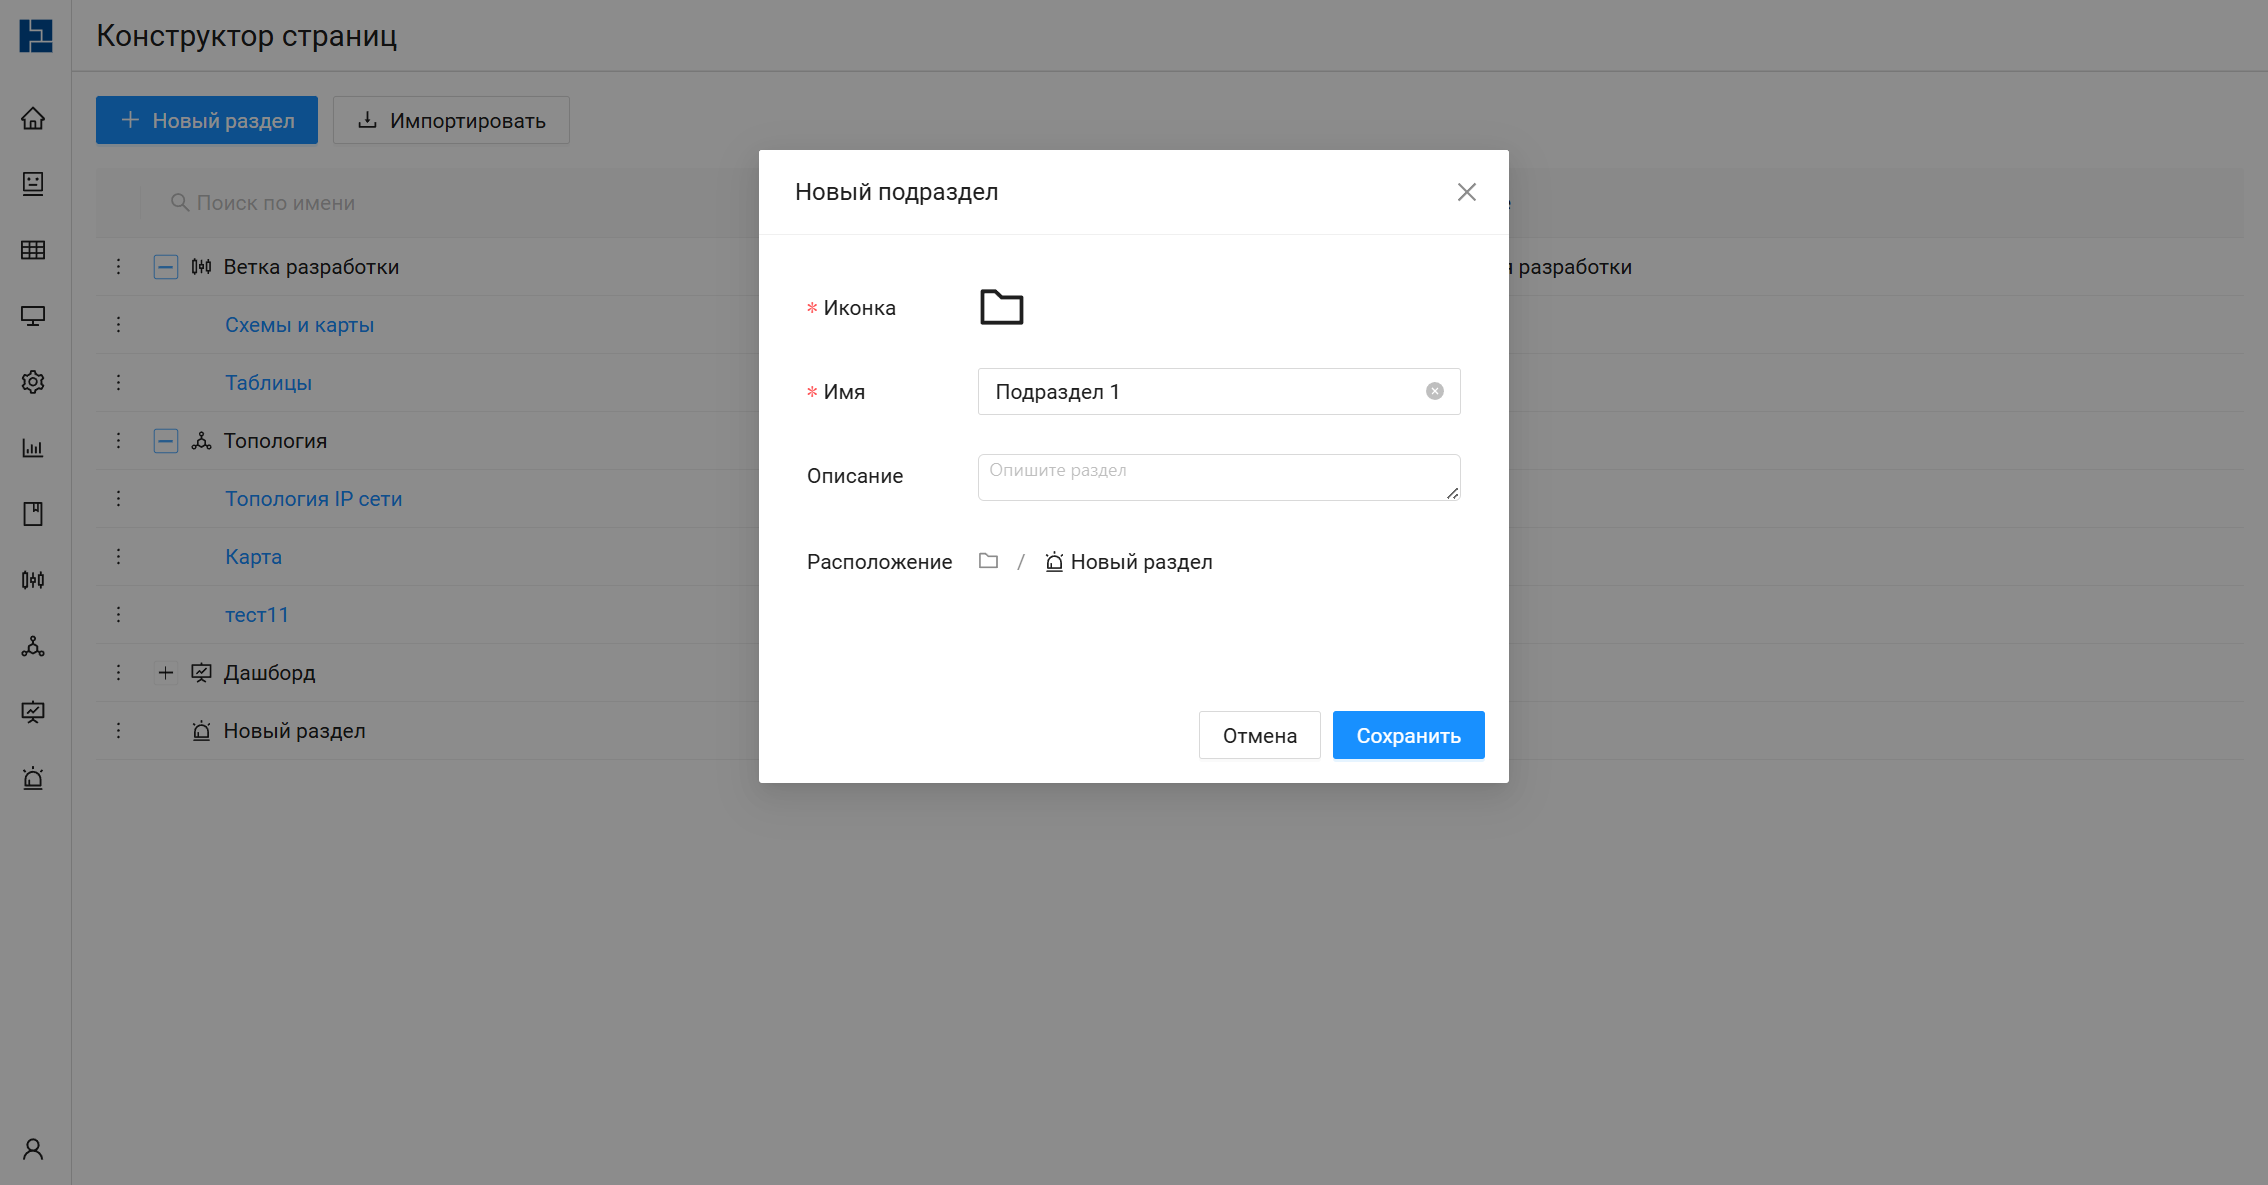The width and height of the screenshot is (2268, 1185).
Task: Close the Новый подраздел dialog
Action: [x=1466, y=192]
